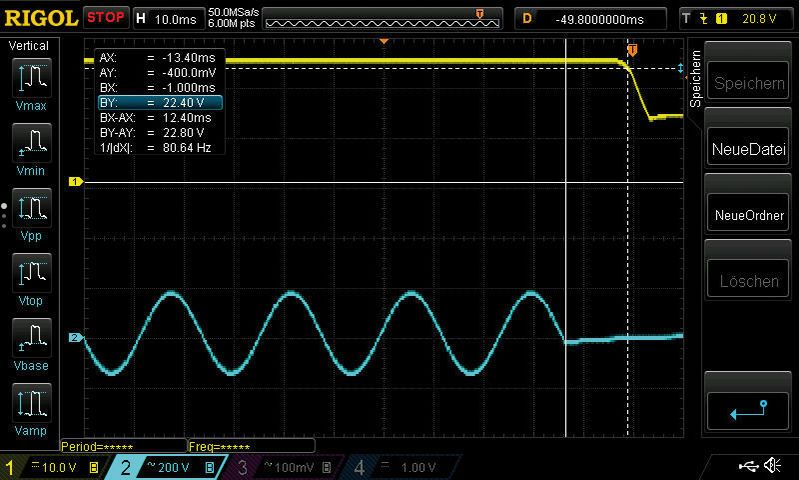Select the Vbase measurement icon
The width and height of the screenshot is (799, 480).
coord(31,343)
